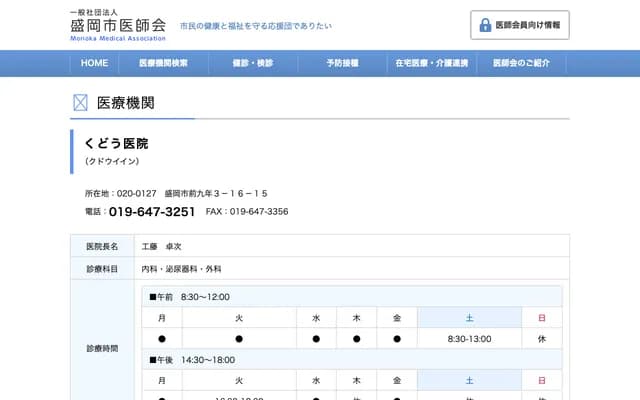The image size is (640, 400).
Task: Click the Saturday 8:30-13:00 hours cell
Action: [469, 339]
